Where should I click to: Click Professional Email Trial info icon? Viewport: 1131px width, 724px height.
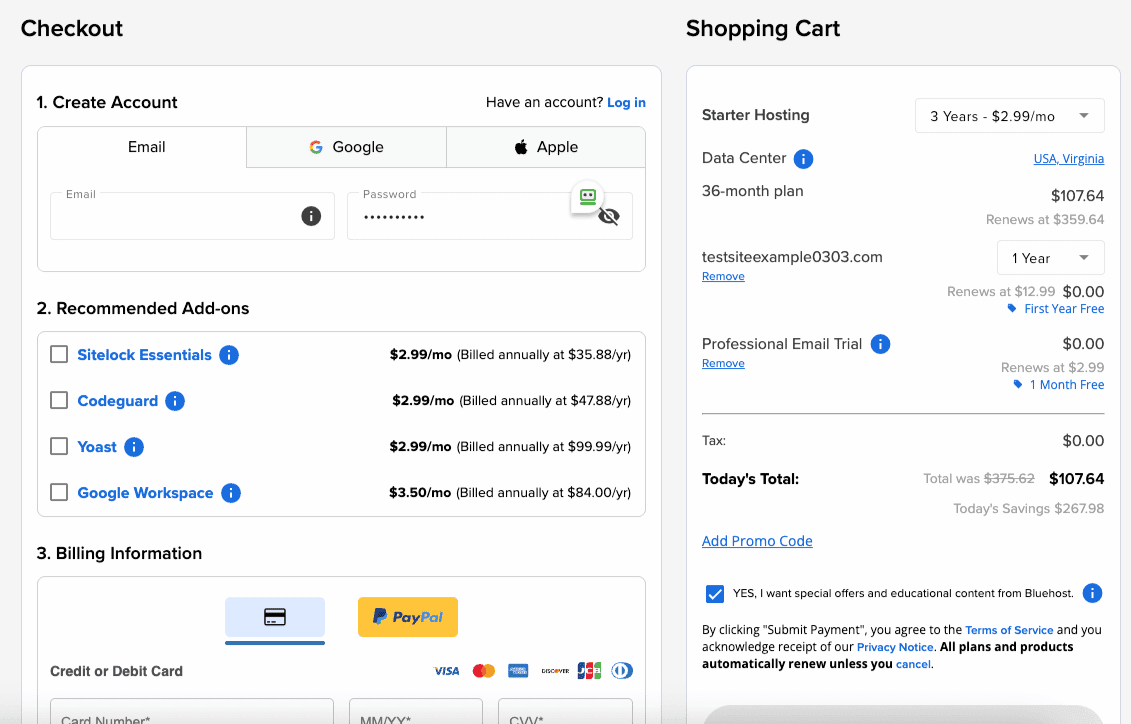coord(880,344)
